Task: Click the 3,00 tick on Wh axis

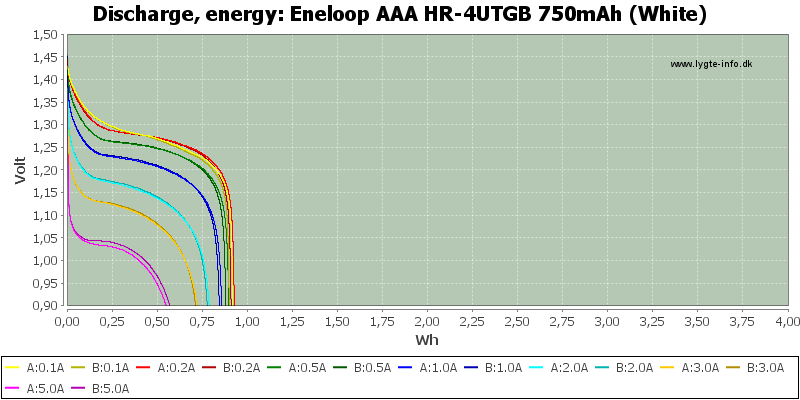Action: coord(608,320)
